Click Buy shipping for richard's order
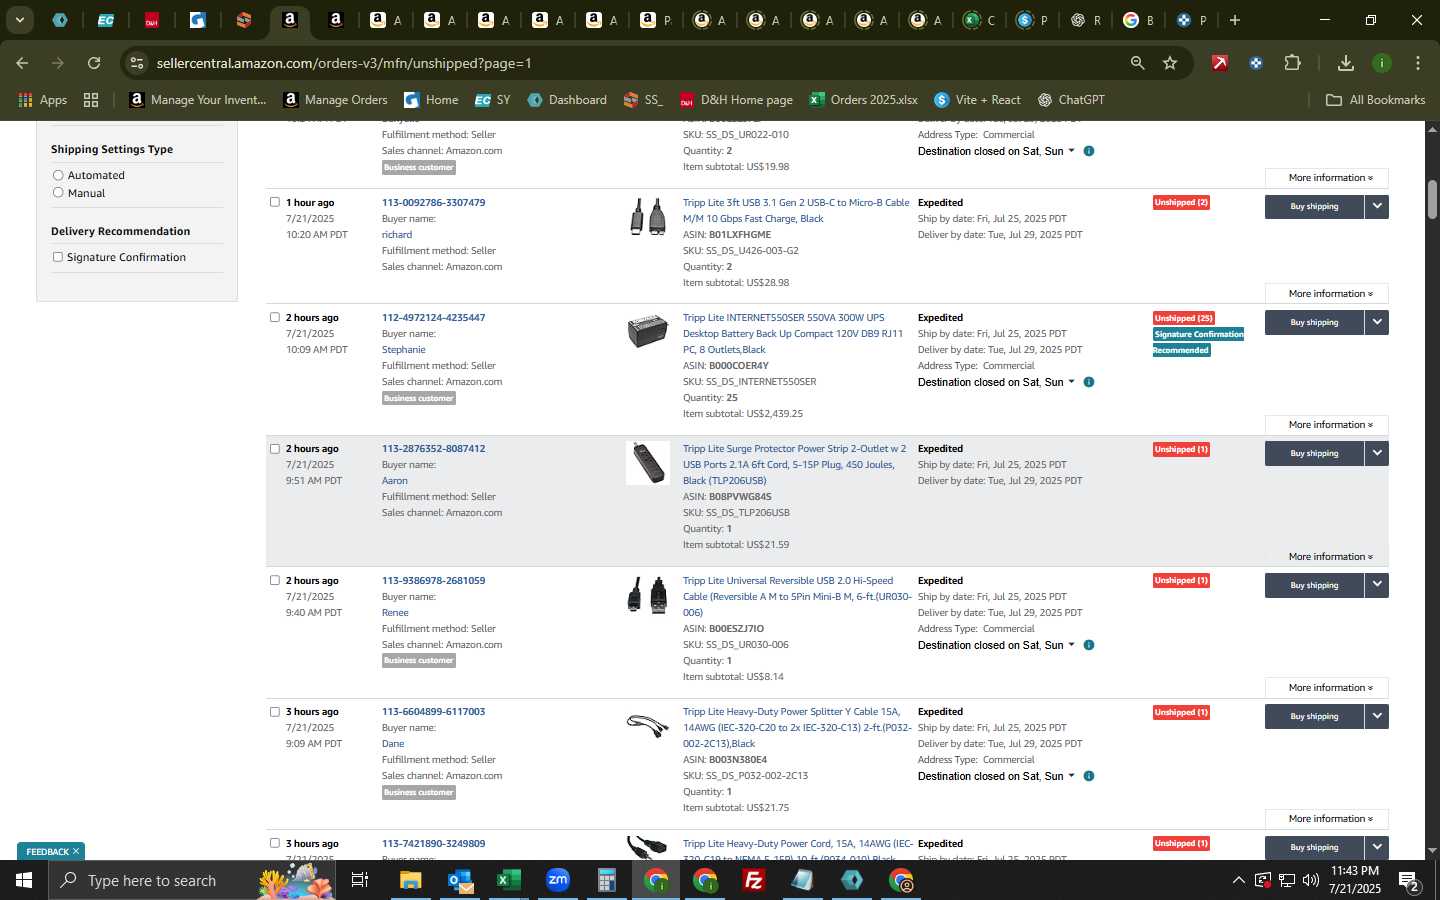This screenshot has width=1440, height=900. click(1314, 206)
